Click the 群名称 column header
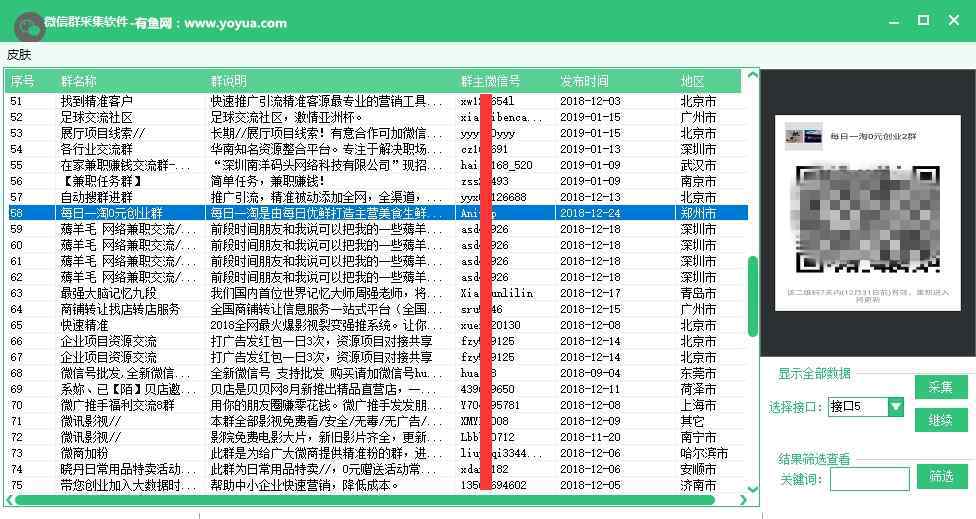976x519 pixels. [79, 81]
